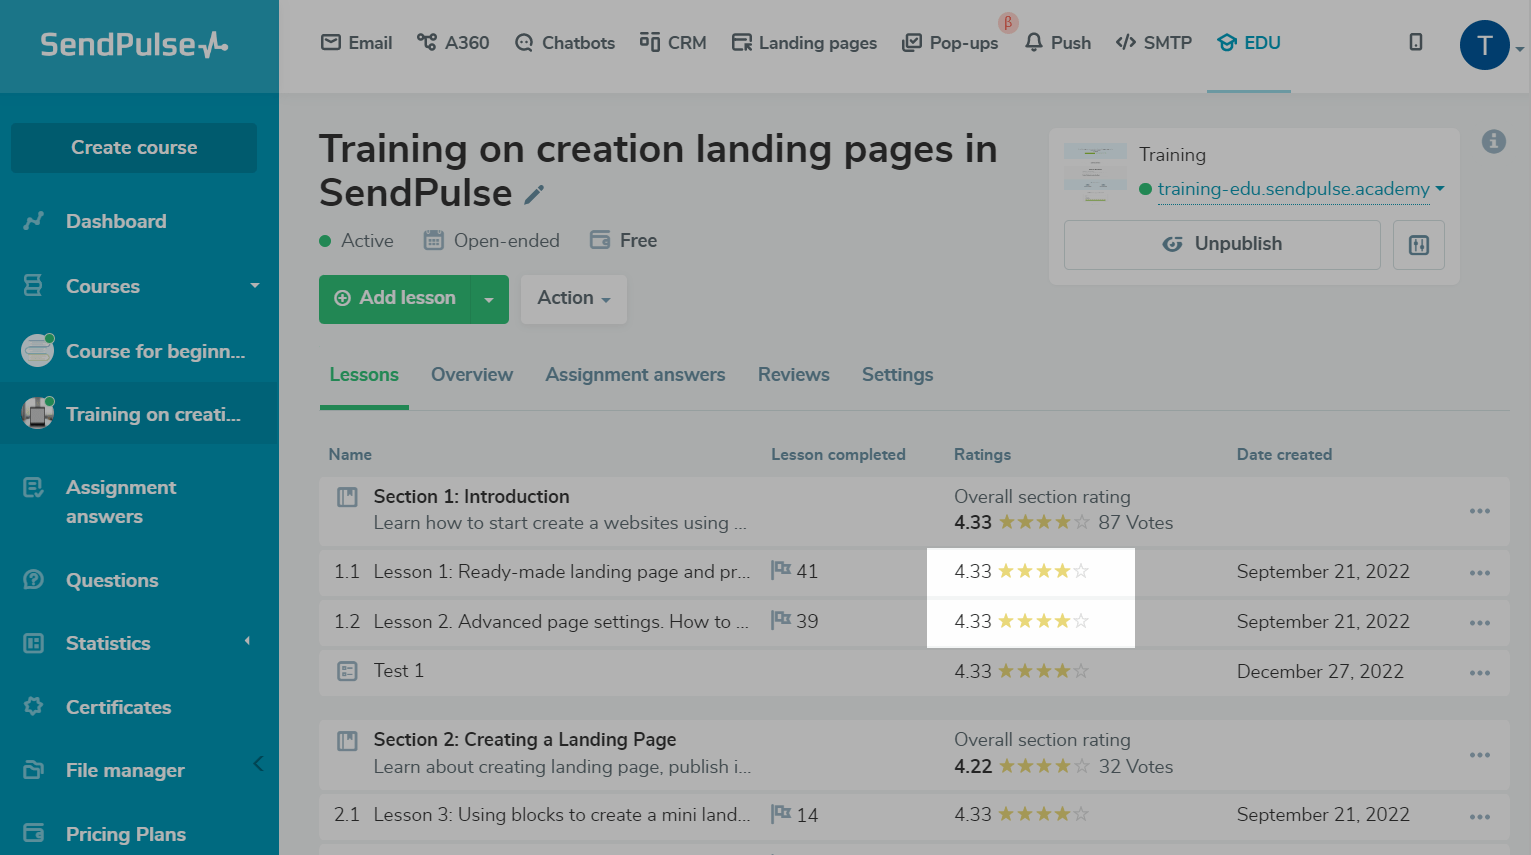Open Pricing Plans in the sidebar

pos(126,834)
